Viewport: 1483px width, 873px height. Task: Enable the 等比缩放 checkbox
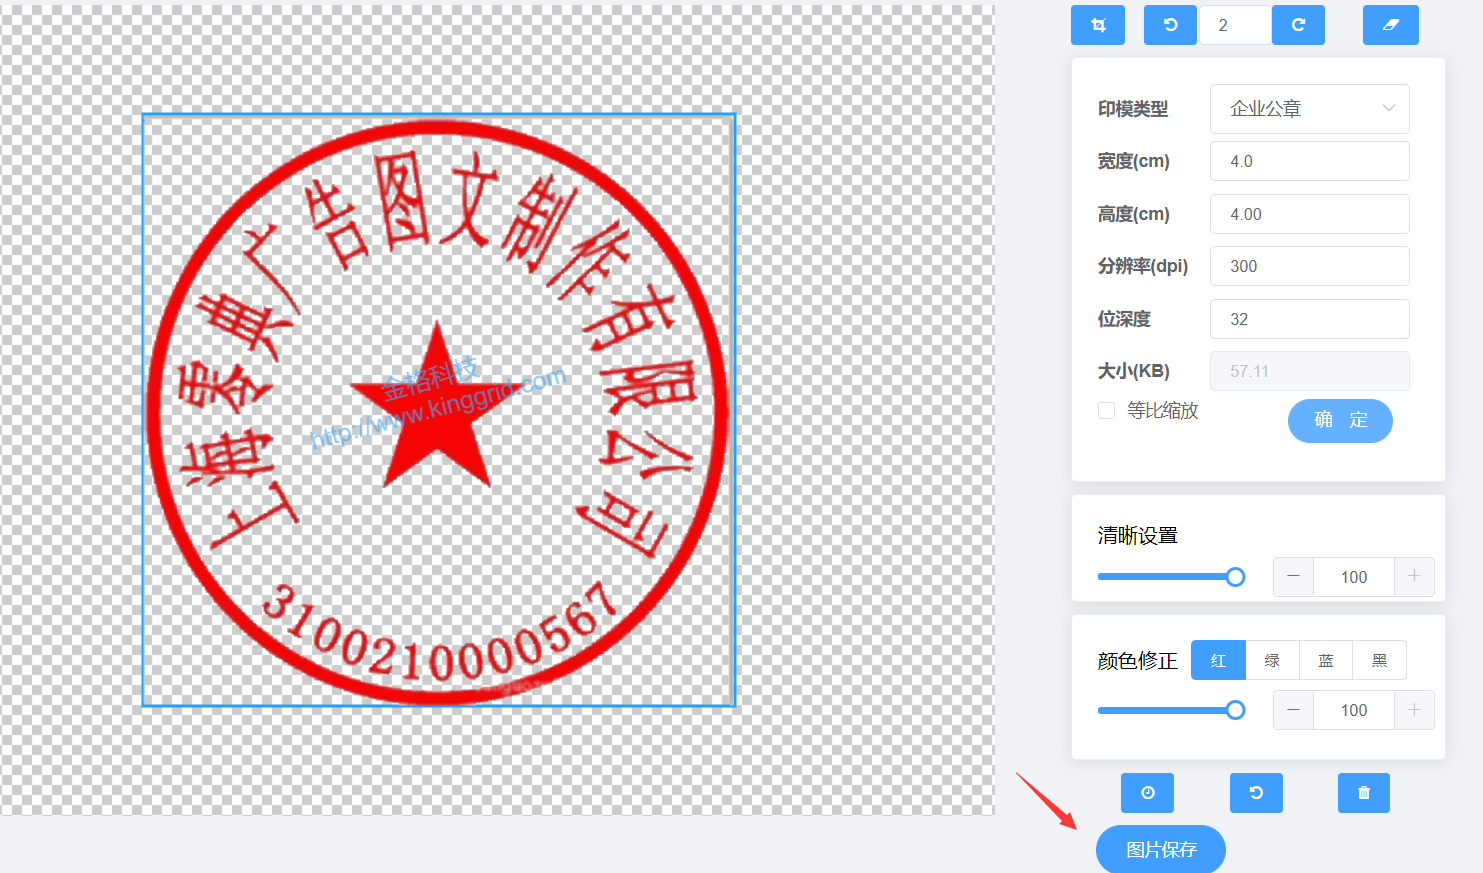pyautogui.click(x=1107, y=410)
